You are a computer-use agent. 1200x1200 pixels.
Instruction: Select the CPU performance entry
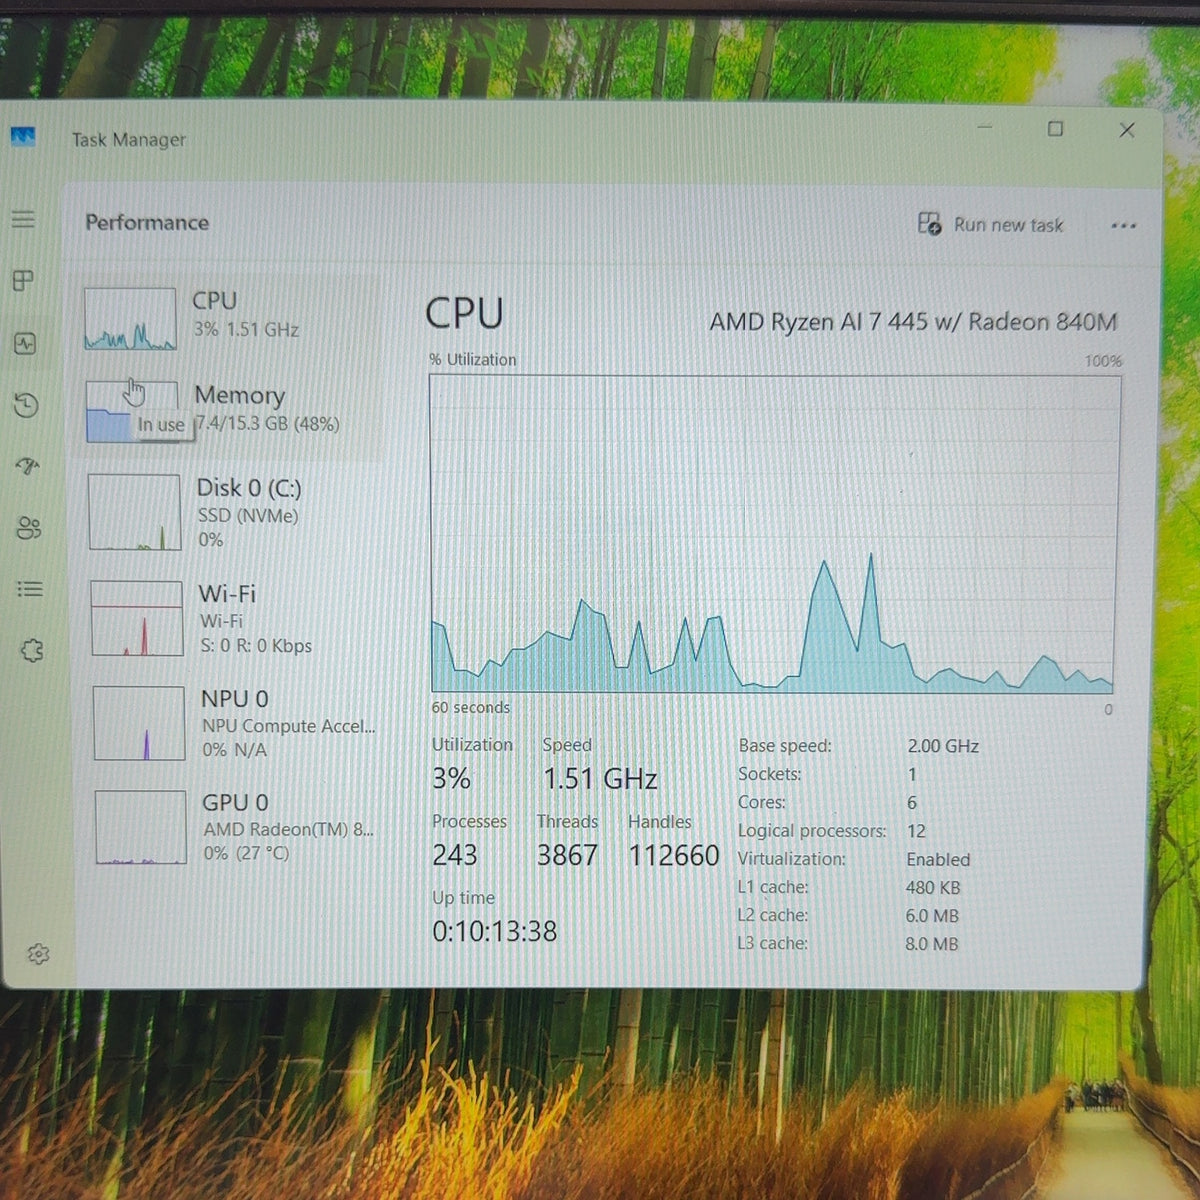(x=230, y=318)
